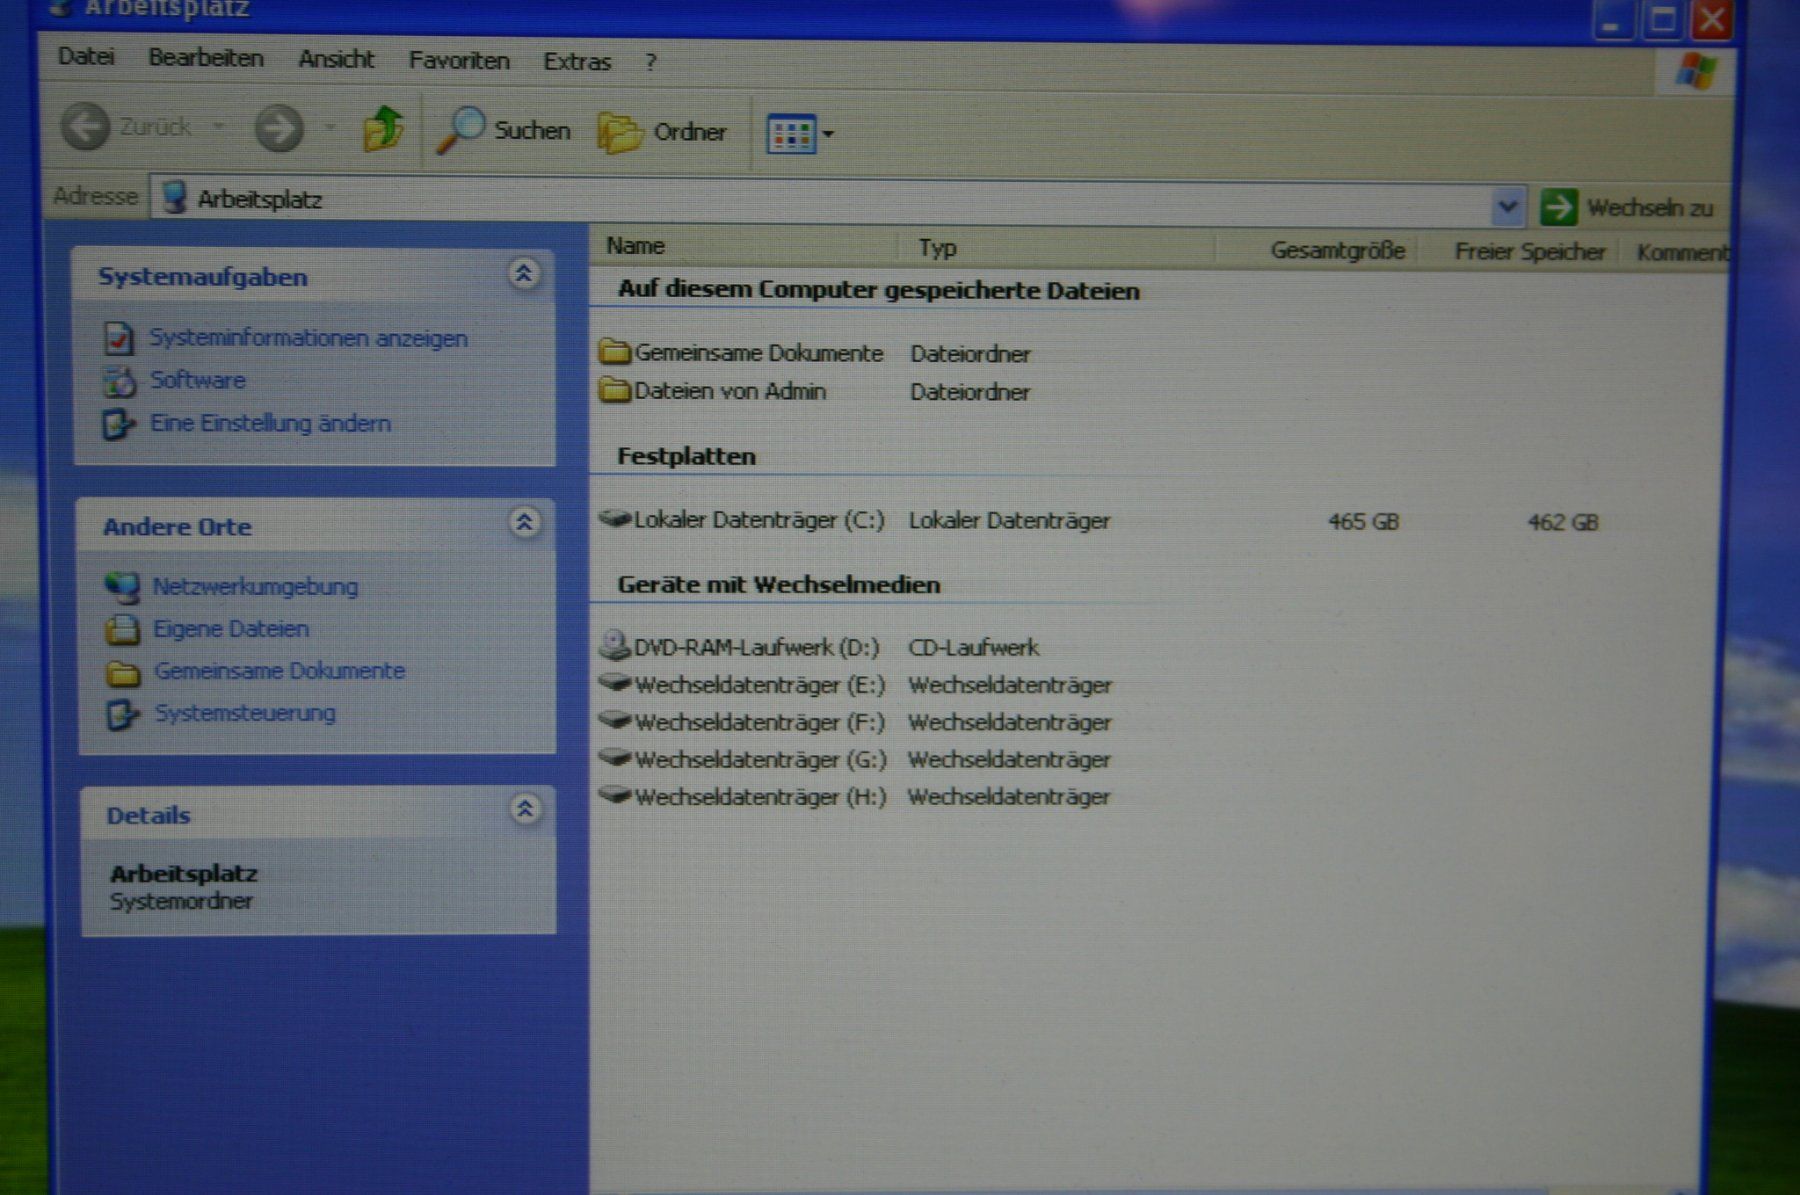The height and width of the screenshot is (1195, 1800).
Task: Click the Eigene Dateien folder icon
Action: [123, 630]
